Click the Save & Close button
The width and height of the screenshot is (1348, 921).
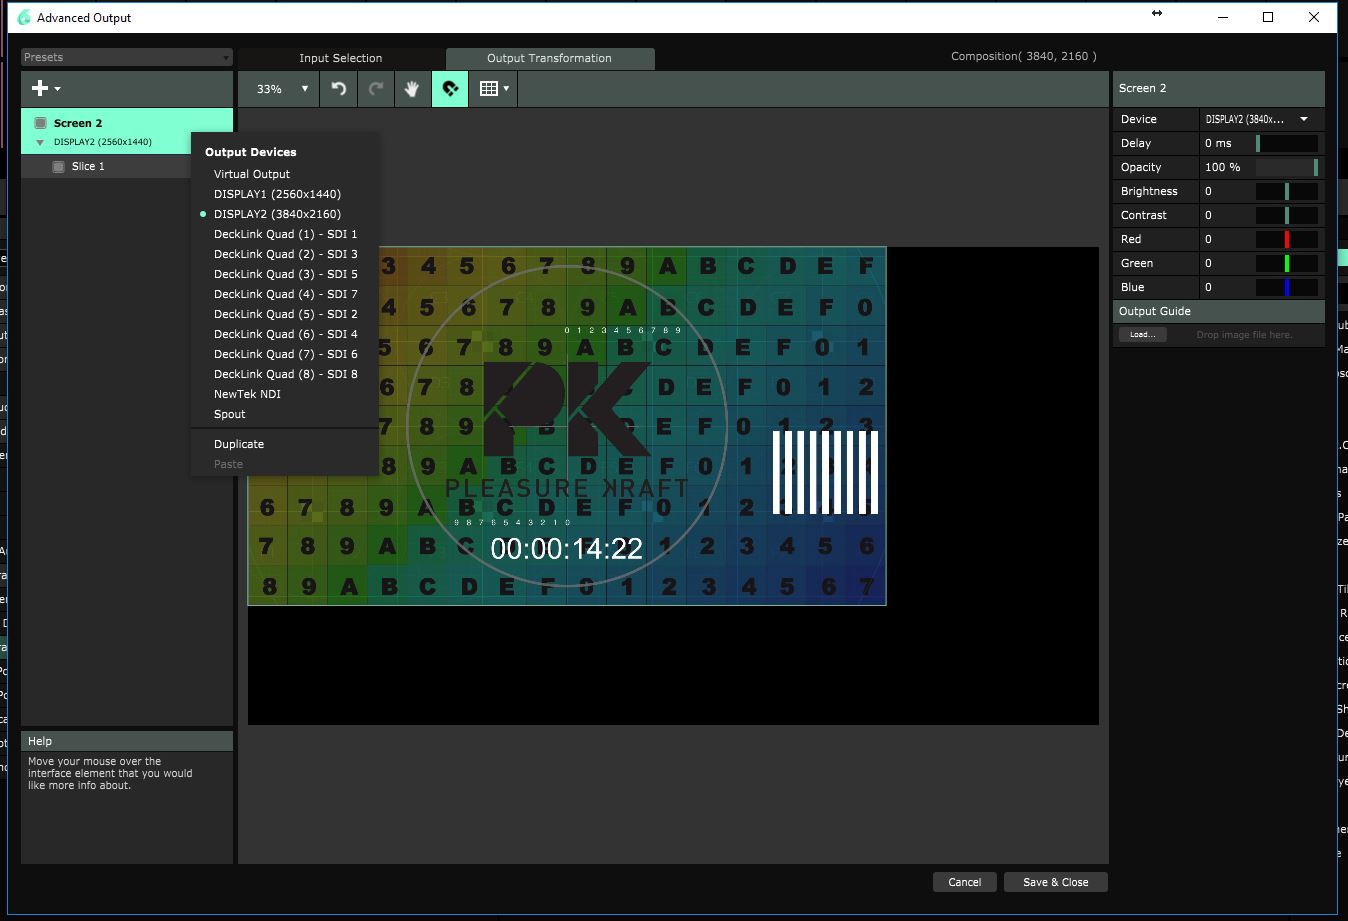point(1055,882)
